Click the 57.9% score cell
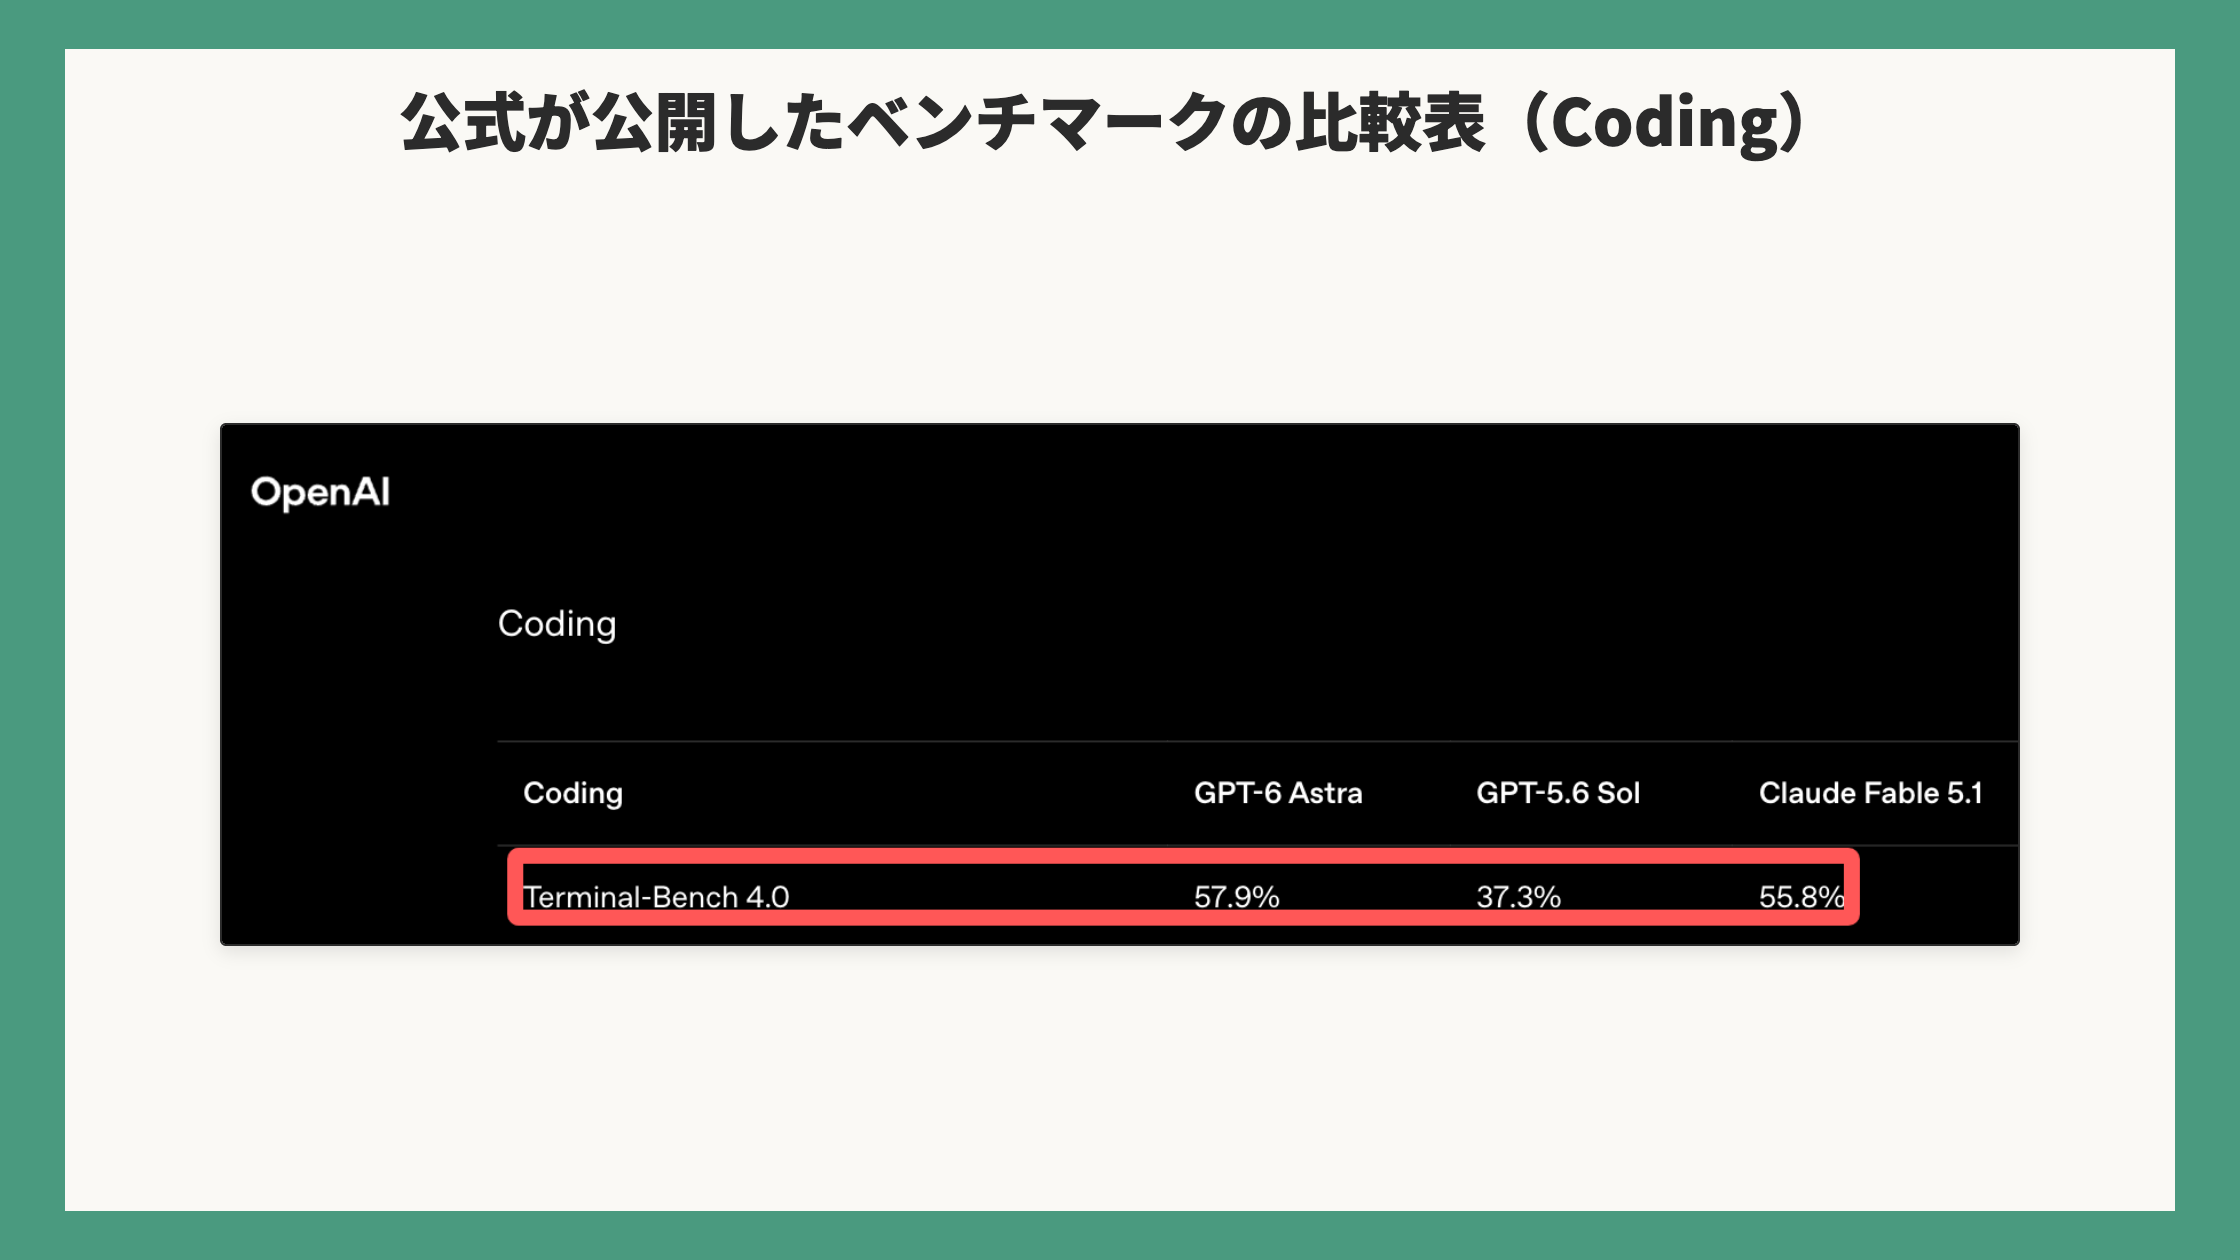The height and width of the screenshot is (1260, 2240). pos(1236,896)
